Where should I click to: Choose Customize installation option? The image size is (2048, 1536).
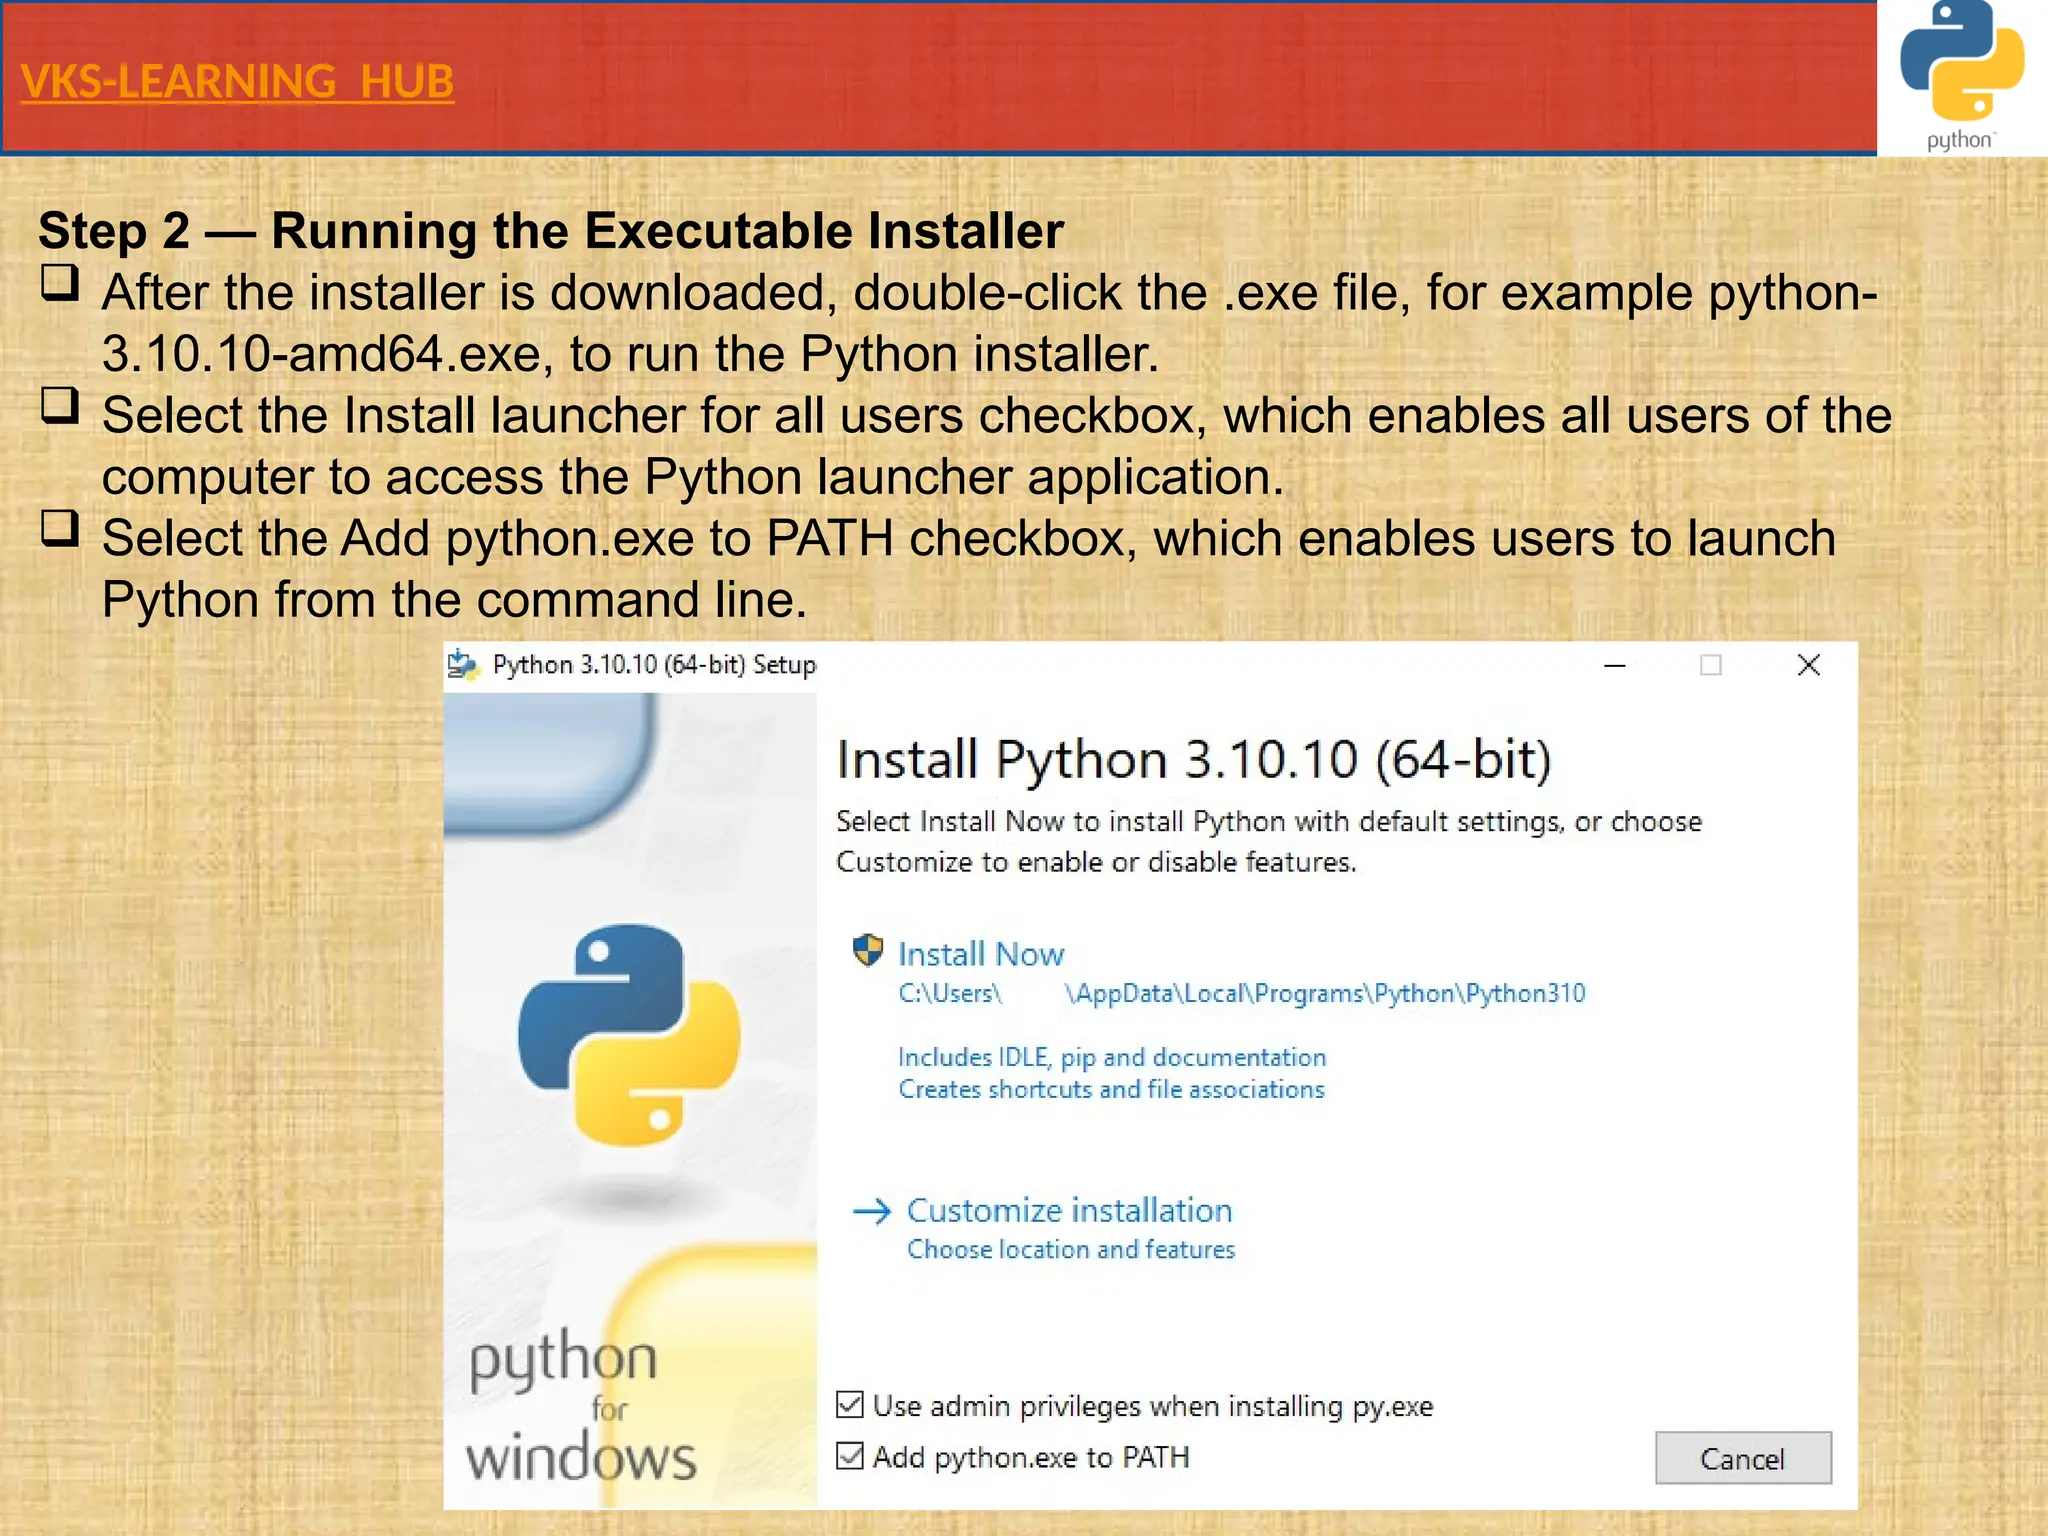point(1069,1211)
